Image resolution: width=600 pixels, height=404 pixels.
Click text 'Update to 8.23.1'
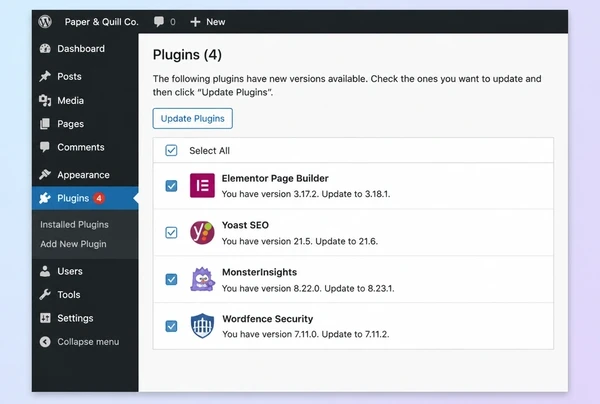358,288
